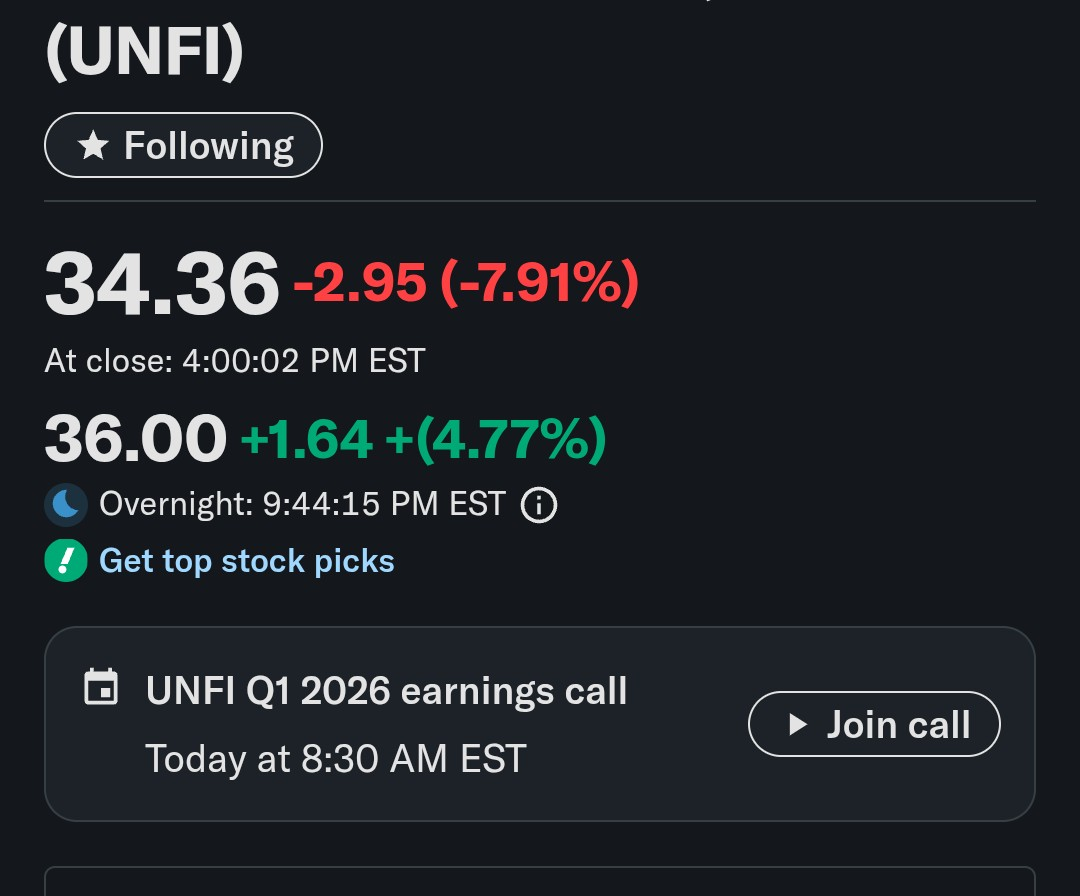Viewport: 1080px width, 896px height.
Task: Toggle the Following button for UNFI
Action: coord(183,146)
